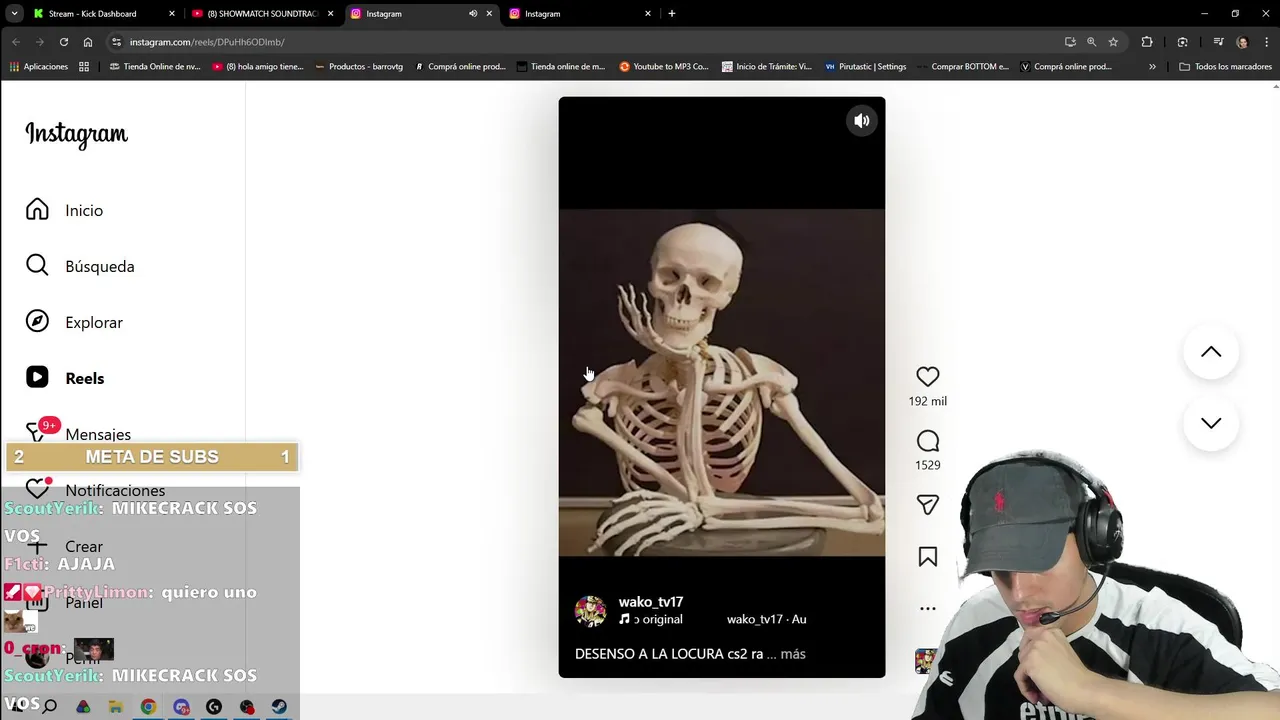Switch to the second Instagram tab
The height and width of the screenshot is (720, 1280).
tap(581, 14)
